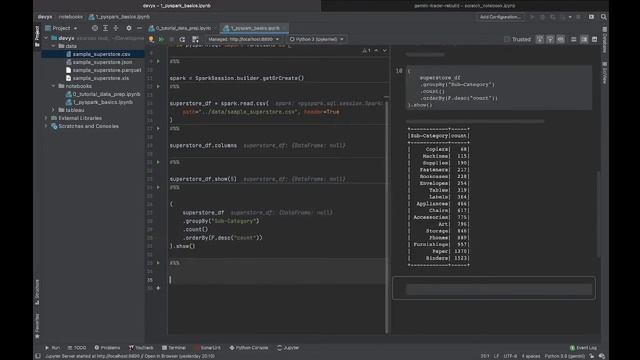Click the 4 spaces indent setting
Viewport: 640px width, 360px height.
click(531, 356)
